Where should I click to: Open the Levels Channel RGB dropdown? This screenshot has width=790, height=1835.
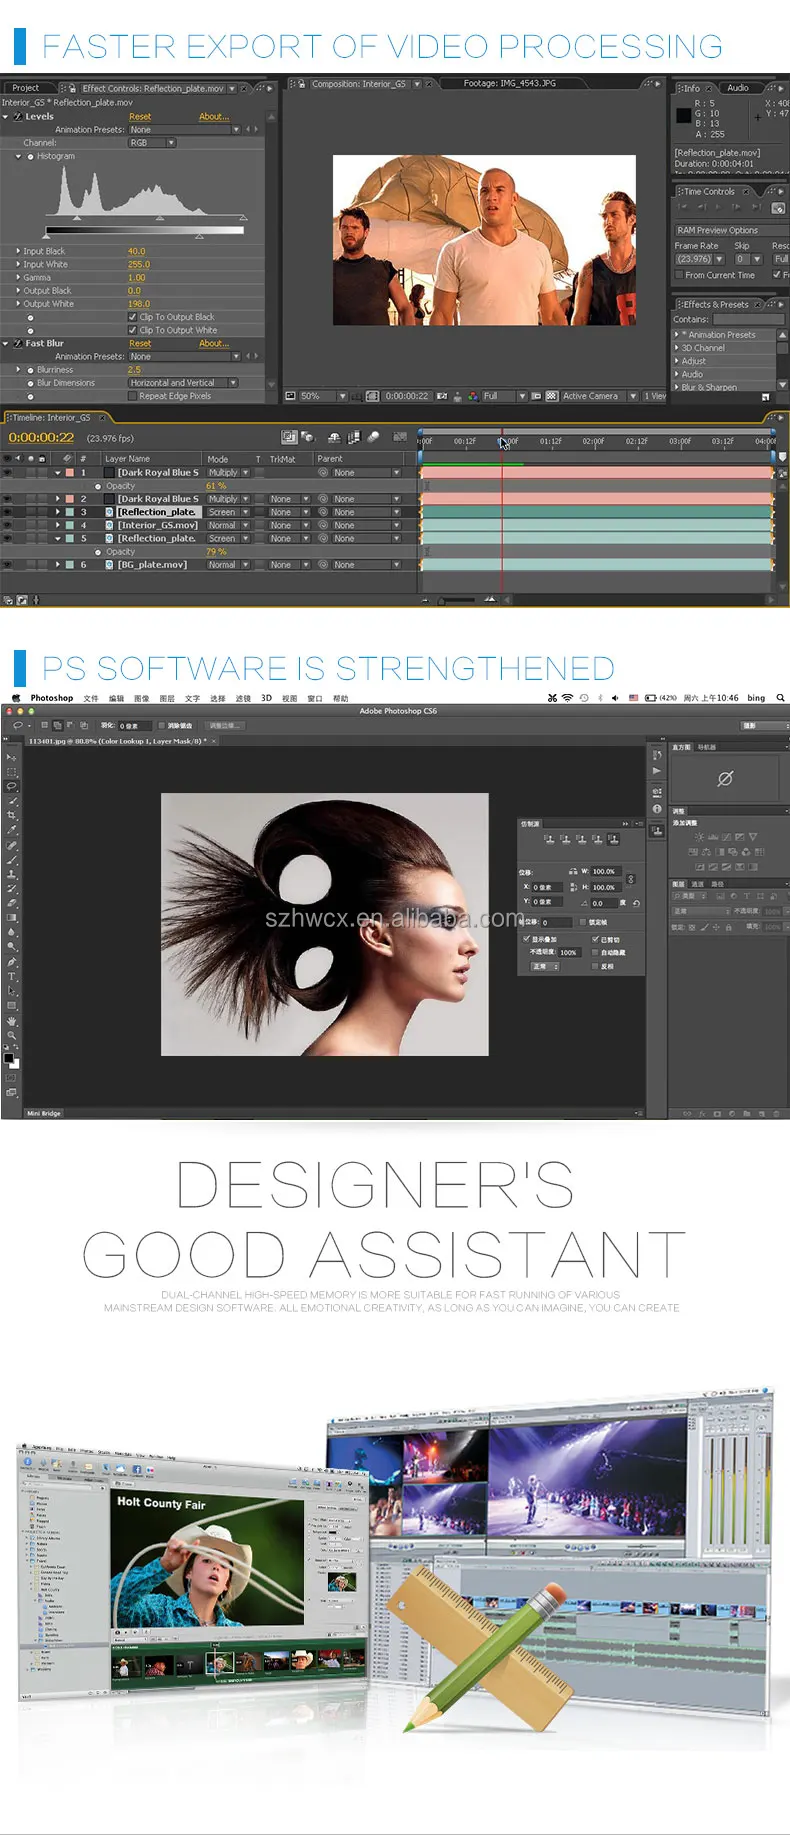click(152, 143)
